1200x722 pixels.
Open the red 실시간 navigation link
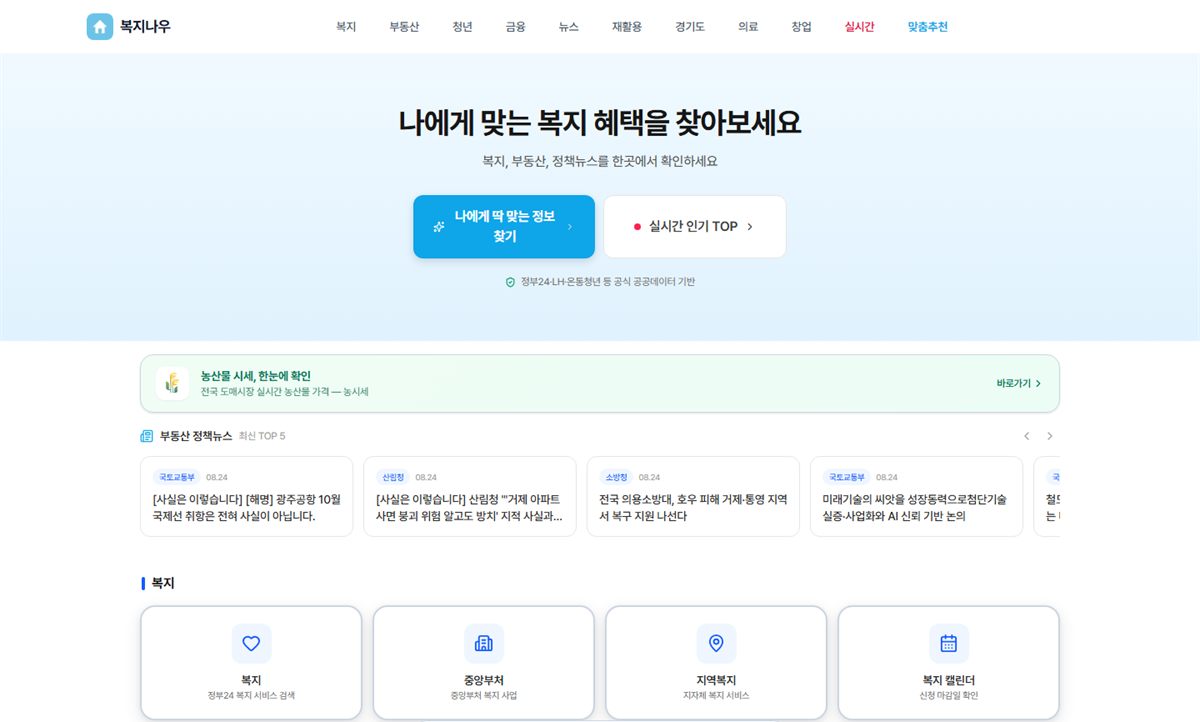click(859, 27)
